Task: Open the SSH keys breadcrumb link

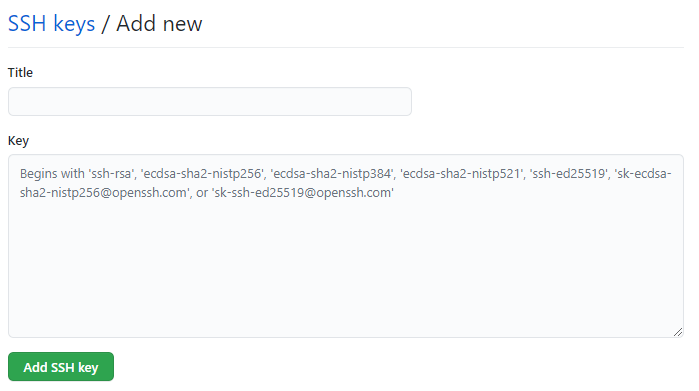Action: 51,24
